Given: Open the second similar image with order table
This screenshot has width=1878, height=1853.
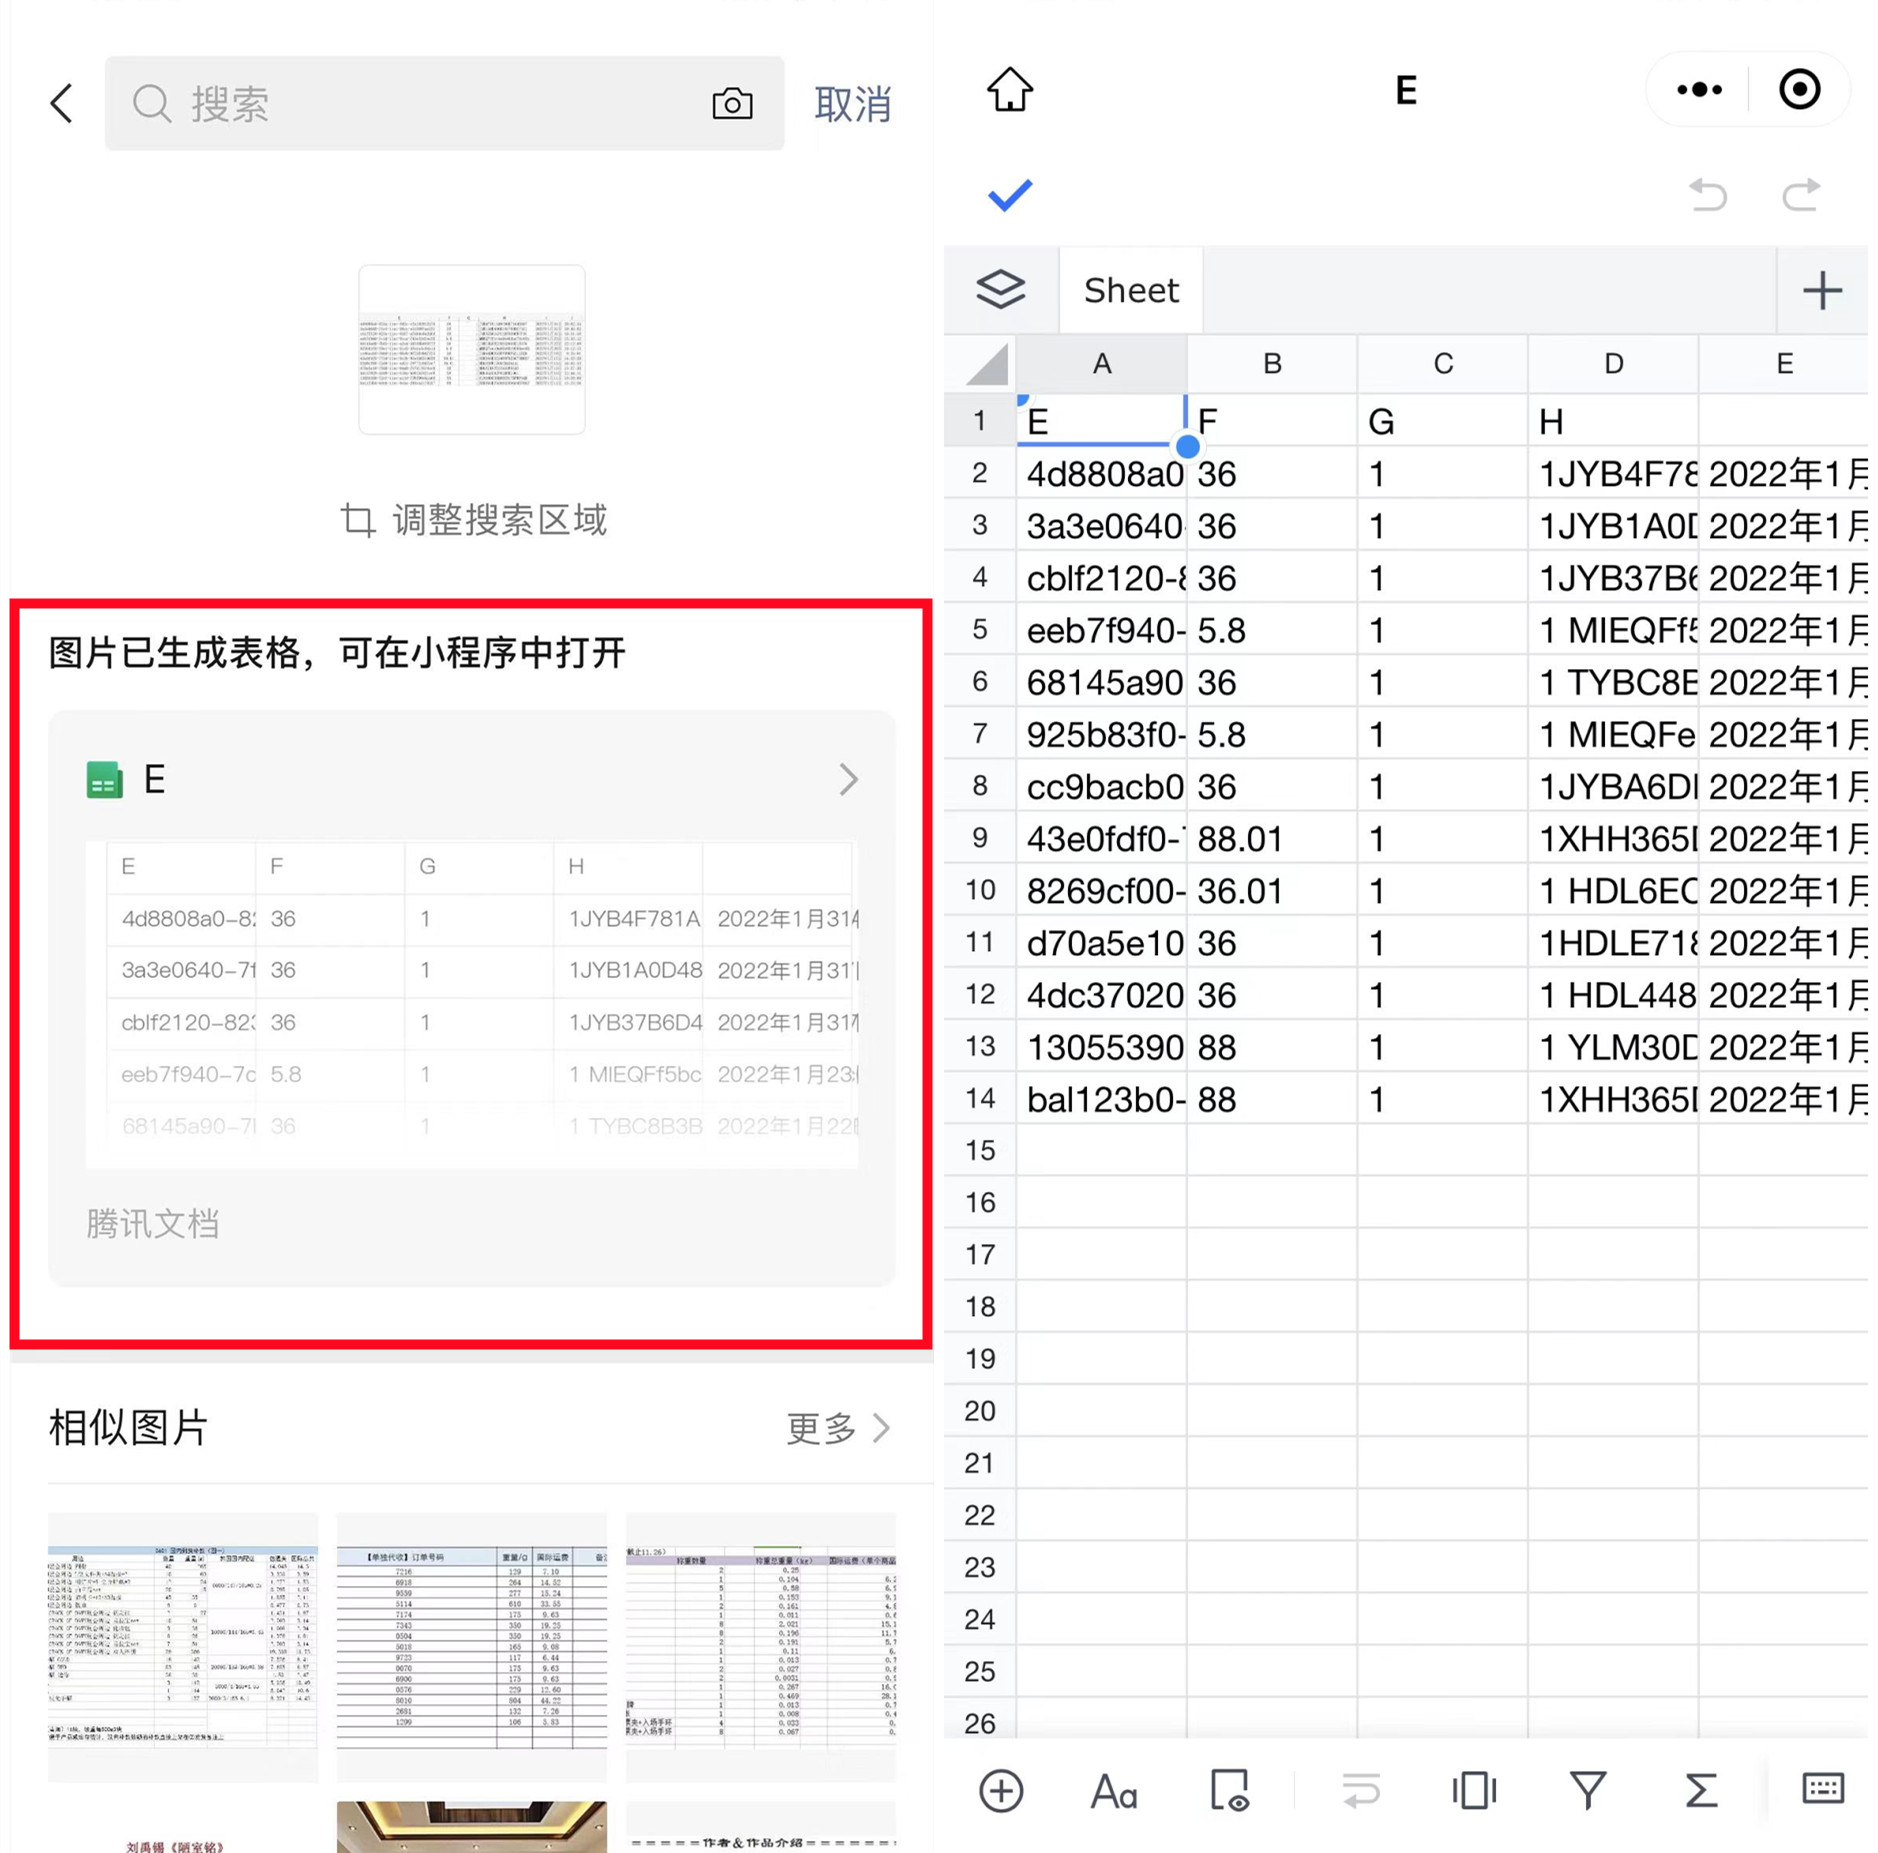Looking at the screenshot, I should pos(471,1647).
